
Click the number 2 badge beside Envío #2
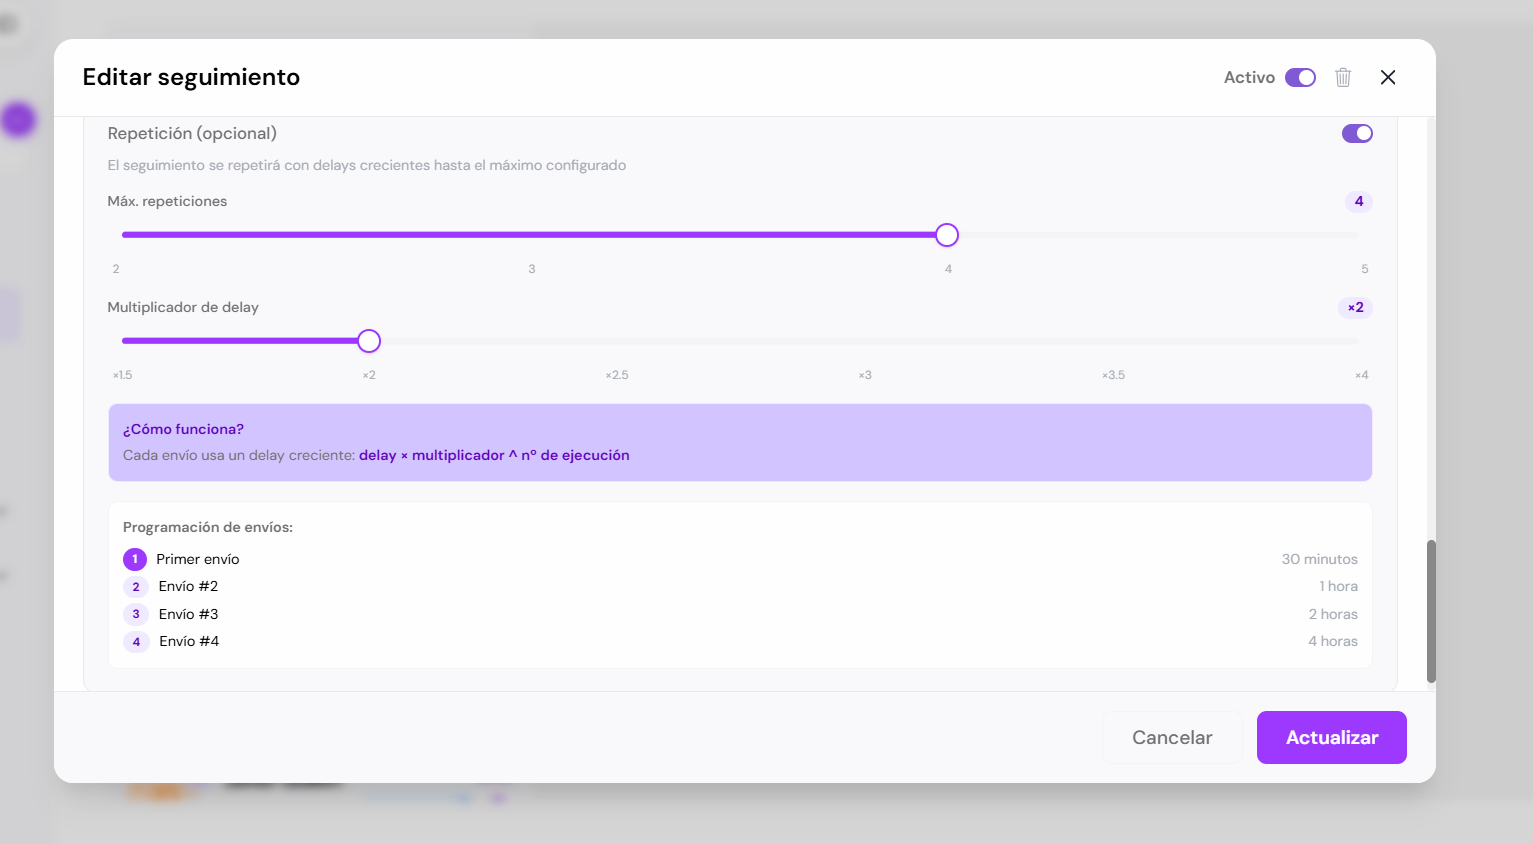click(x=136, y=587)
